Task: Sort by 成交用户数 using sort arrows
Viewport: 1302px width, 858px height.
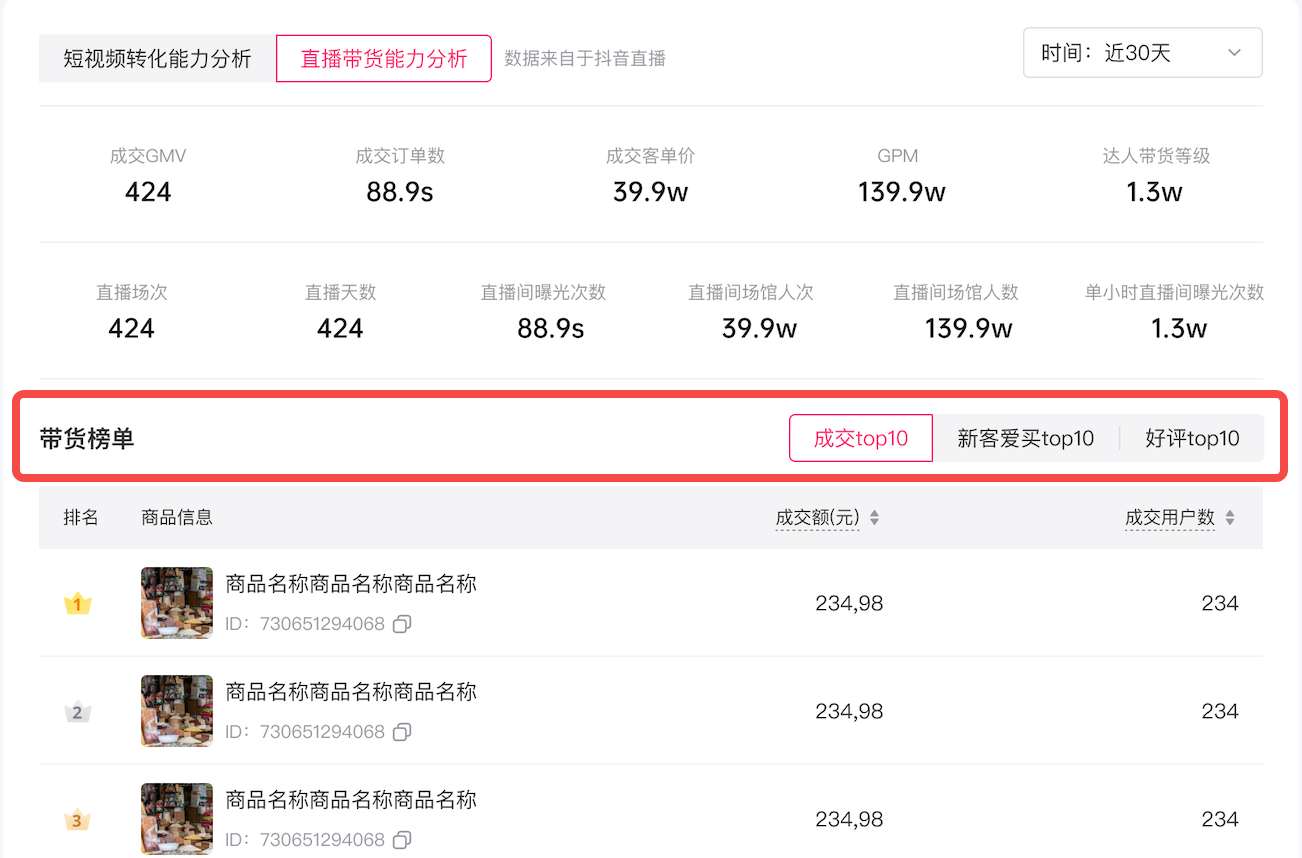Action: point(1230,518)
